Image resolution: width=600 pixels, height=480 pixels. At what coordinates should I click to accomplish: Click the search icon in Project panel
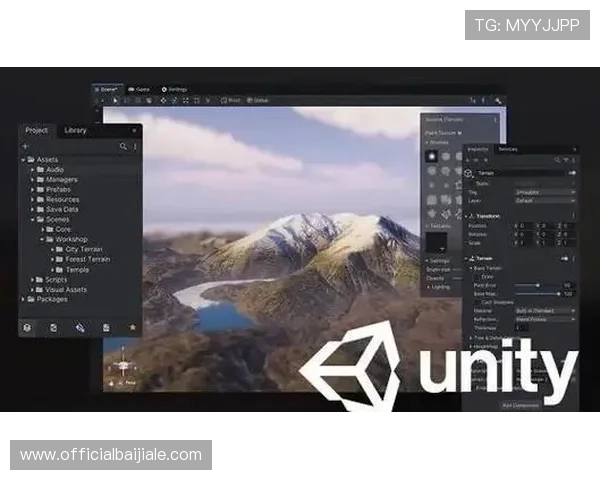pos(123,146)
